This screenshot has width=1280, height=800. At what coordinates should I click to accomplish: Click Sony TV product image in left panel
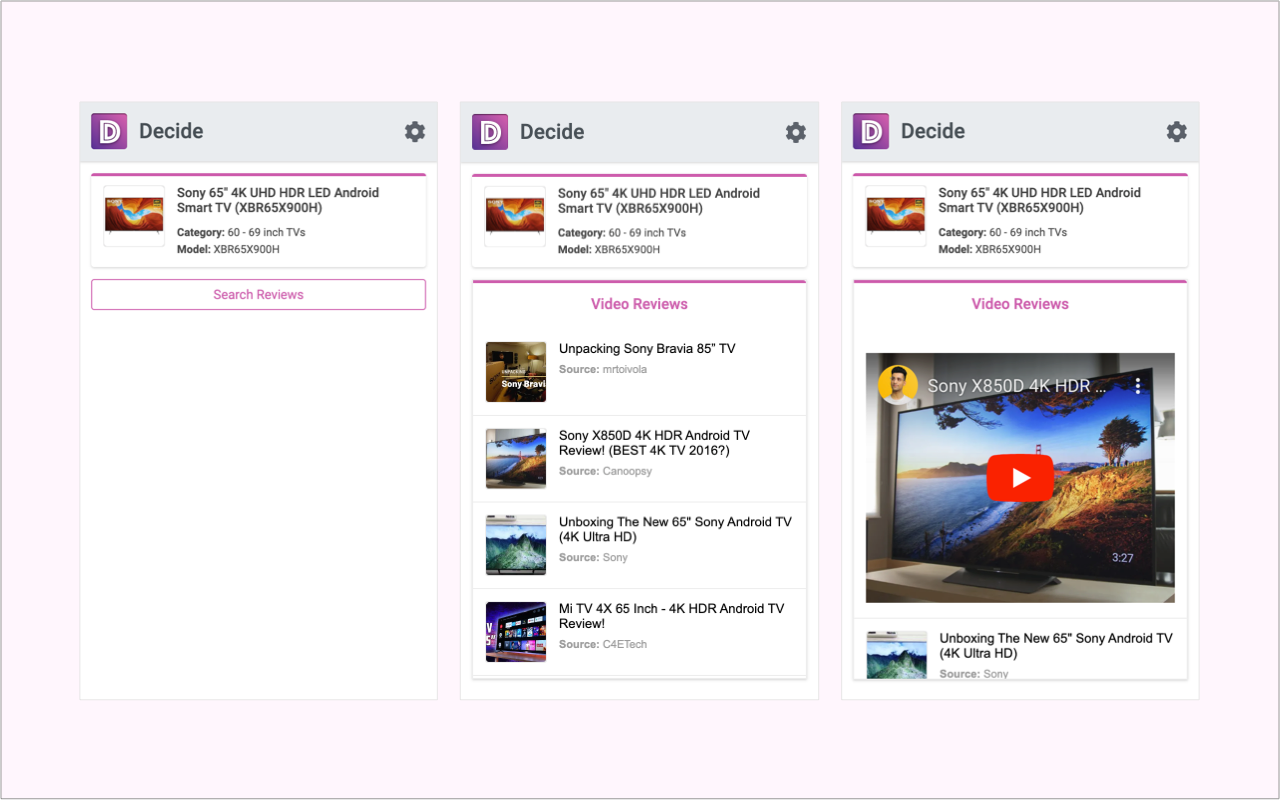134,216
